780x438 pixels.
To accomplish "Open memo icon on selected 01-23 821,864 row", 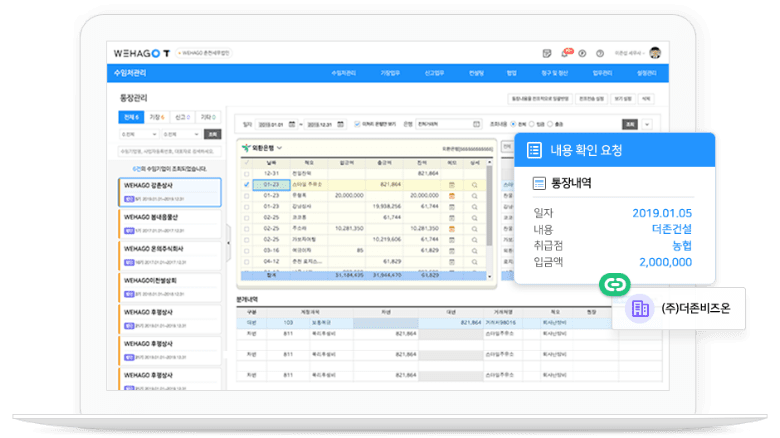I will [452, 185].
